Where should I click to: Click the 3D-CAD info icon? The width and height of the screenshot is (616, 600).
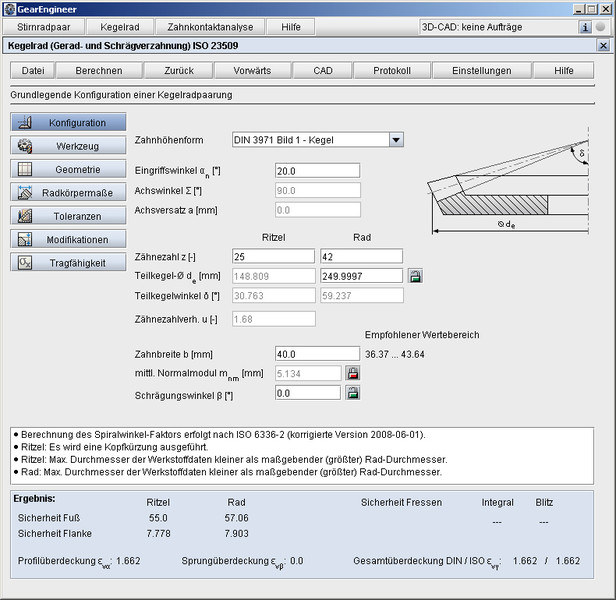coord(586,27)
